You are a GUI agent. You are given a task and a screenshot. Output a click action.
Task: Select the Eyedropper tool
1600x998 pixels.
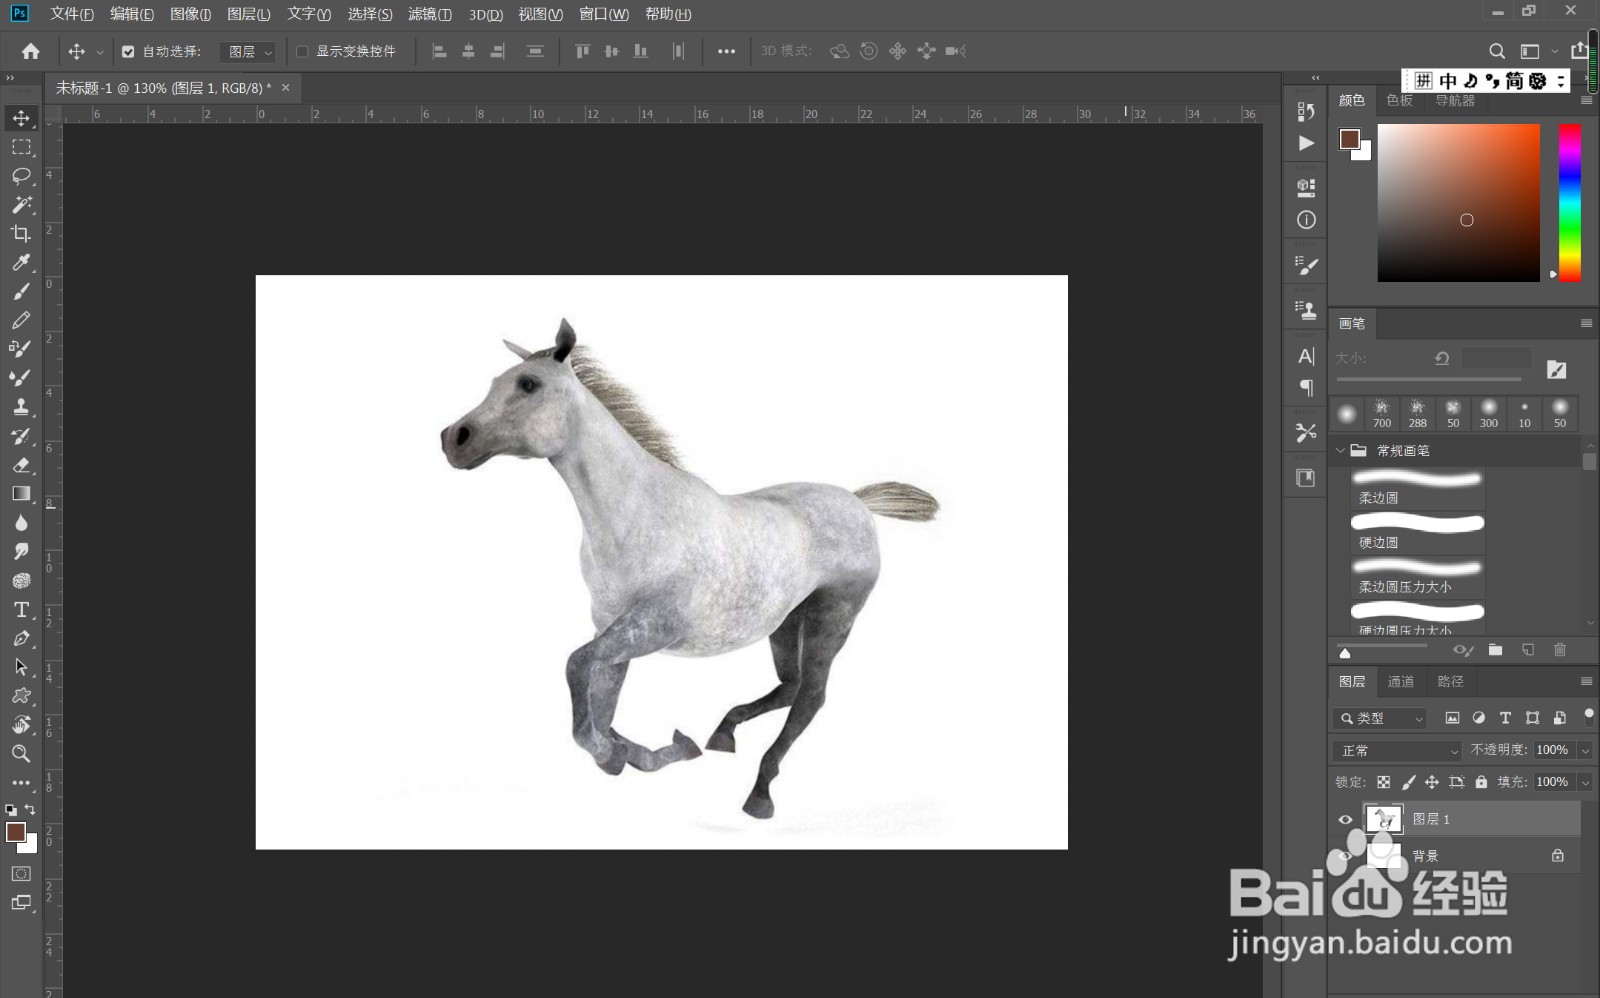point(21,263)
